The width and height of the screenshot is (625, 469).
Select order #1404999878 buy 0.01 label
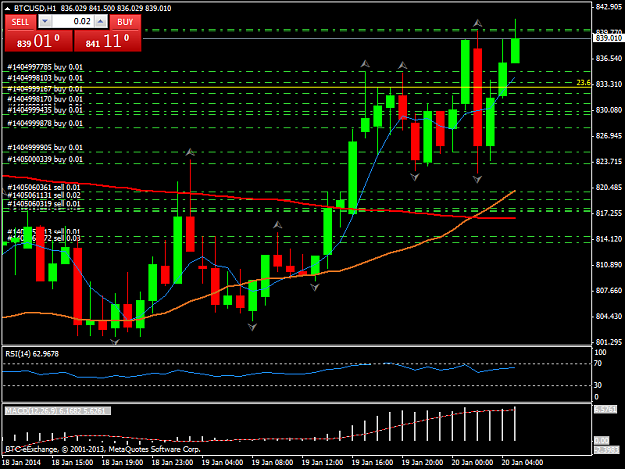coord(45,124)
